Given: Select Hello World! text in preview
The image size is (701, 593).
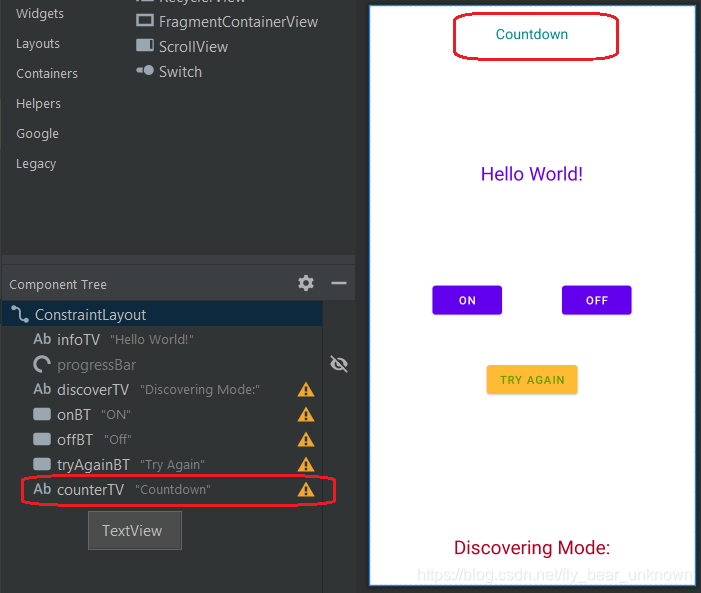Looking at the screenshot, I should coord(532,174).
